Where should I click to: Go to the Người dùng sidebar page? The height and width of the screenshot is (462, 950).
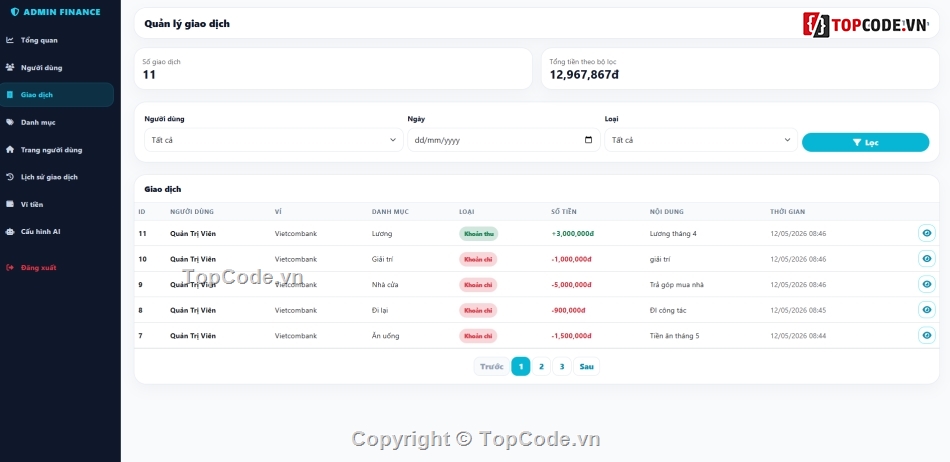point(57,67)
